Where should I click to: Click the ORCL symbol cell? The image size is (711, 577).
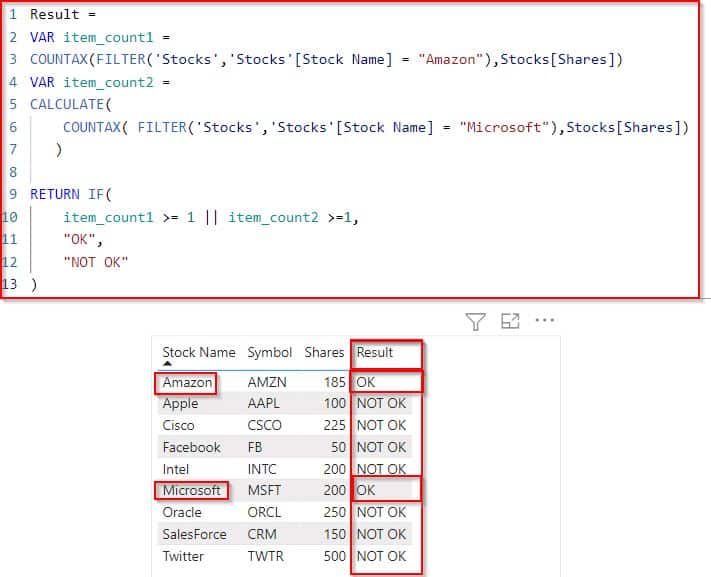(264, 512)
